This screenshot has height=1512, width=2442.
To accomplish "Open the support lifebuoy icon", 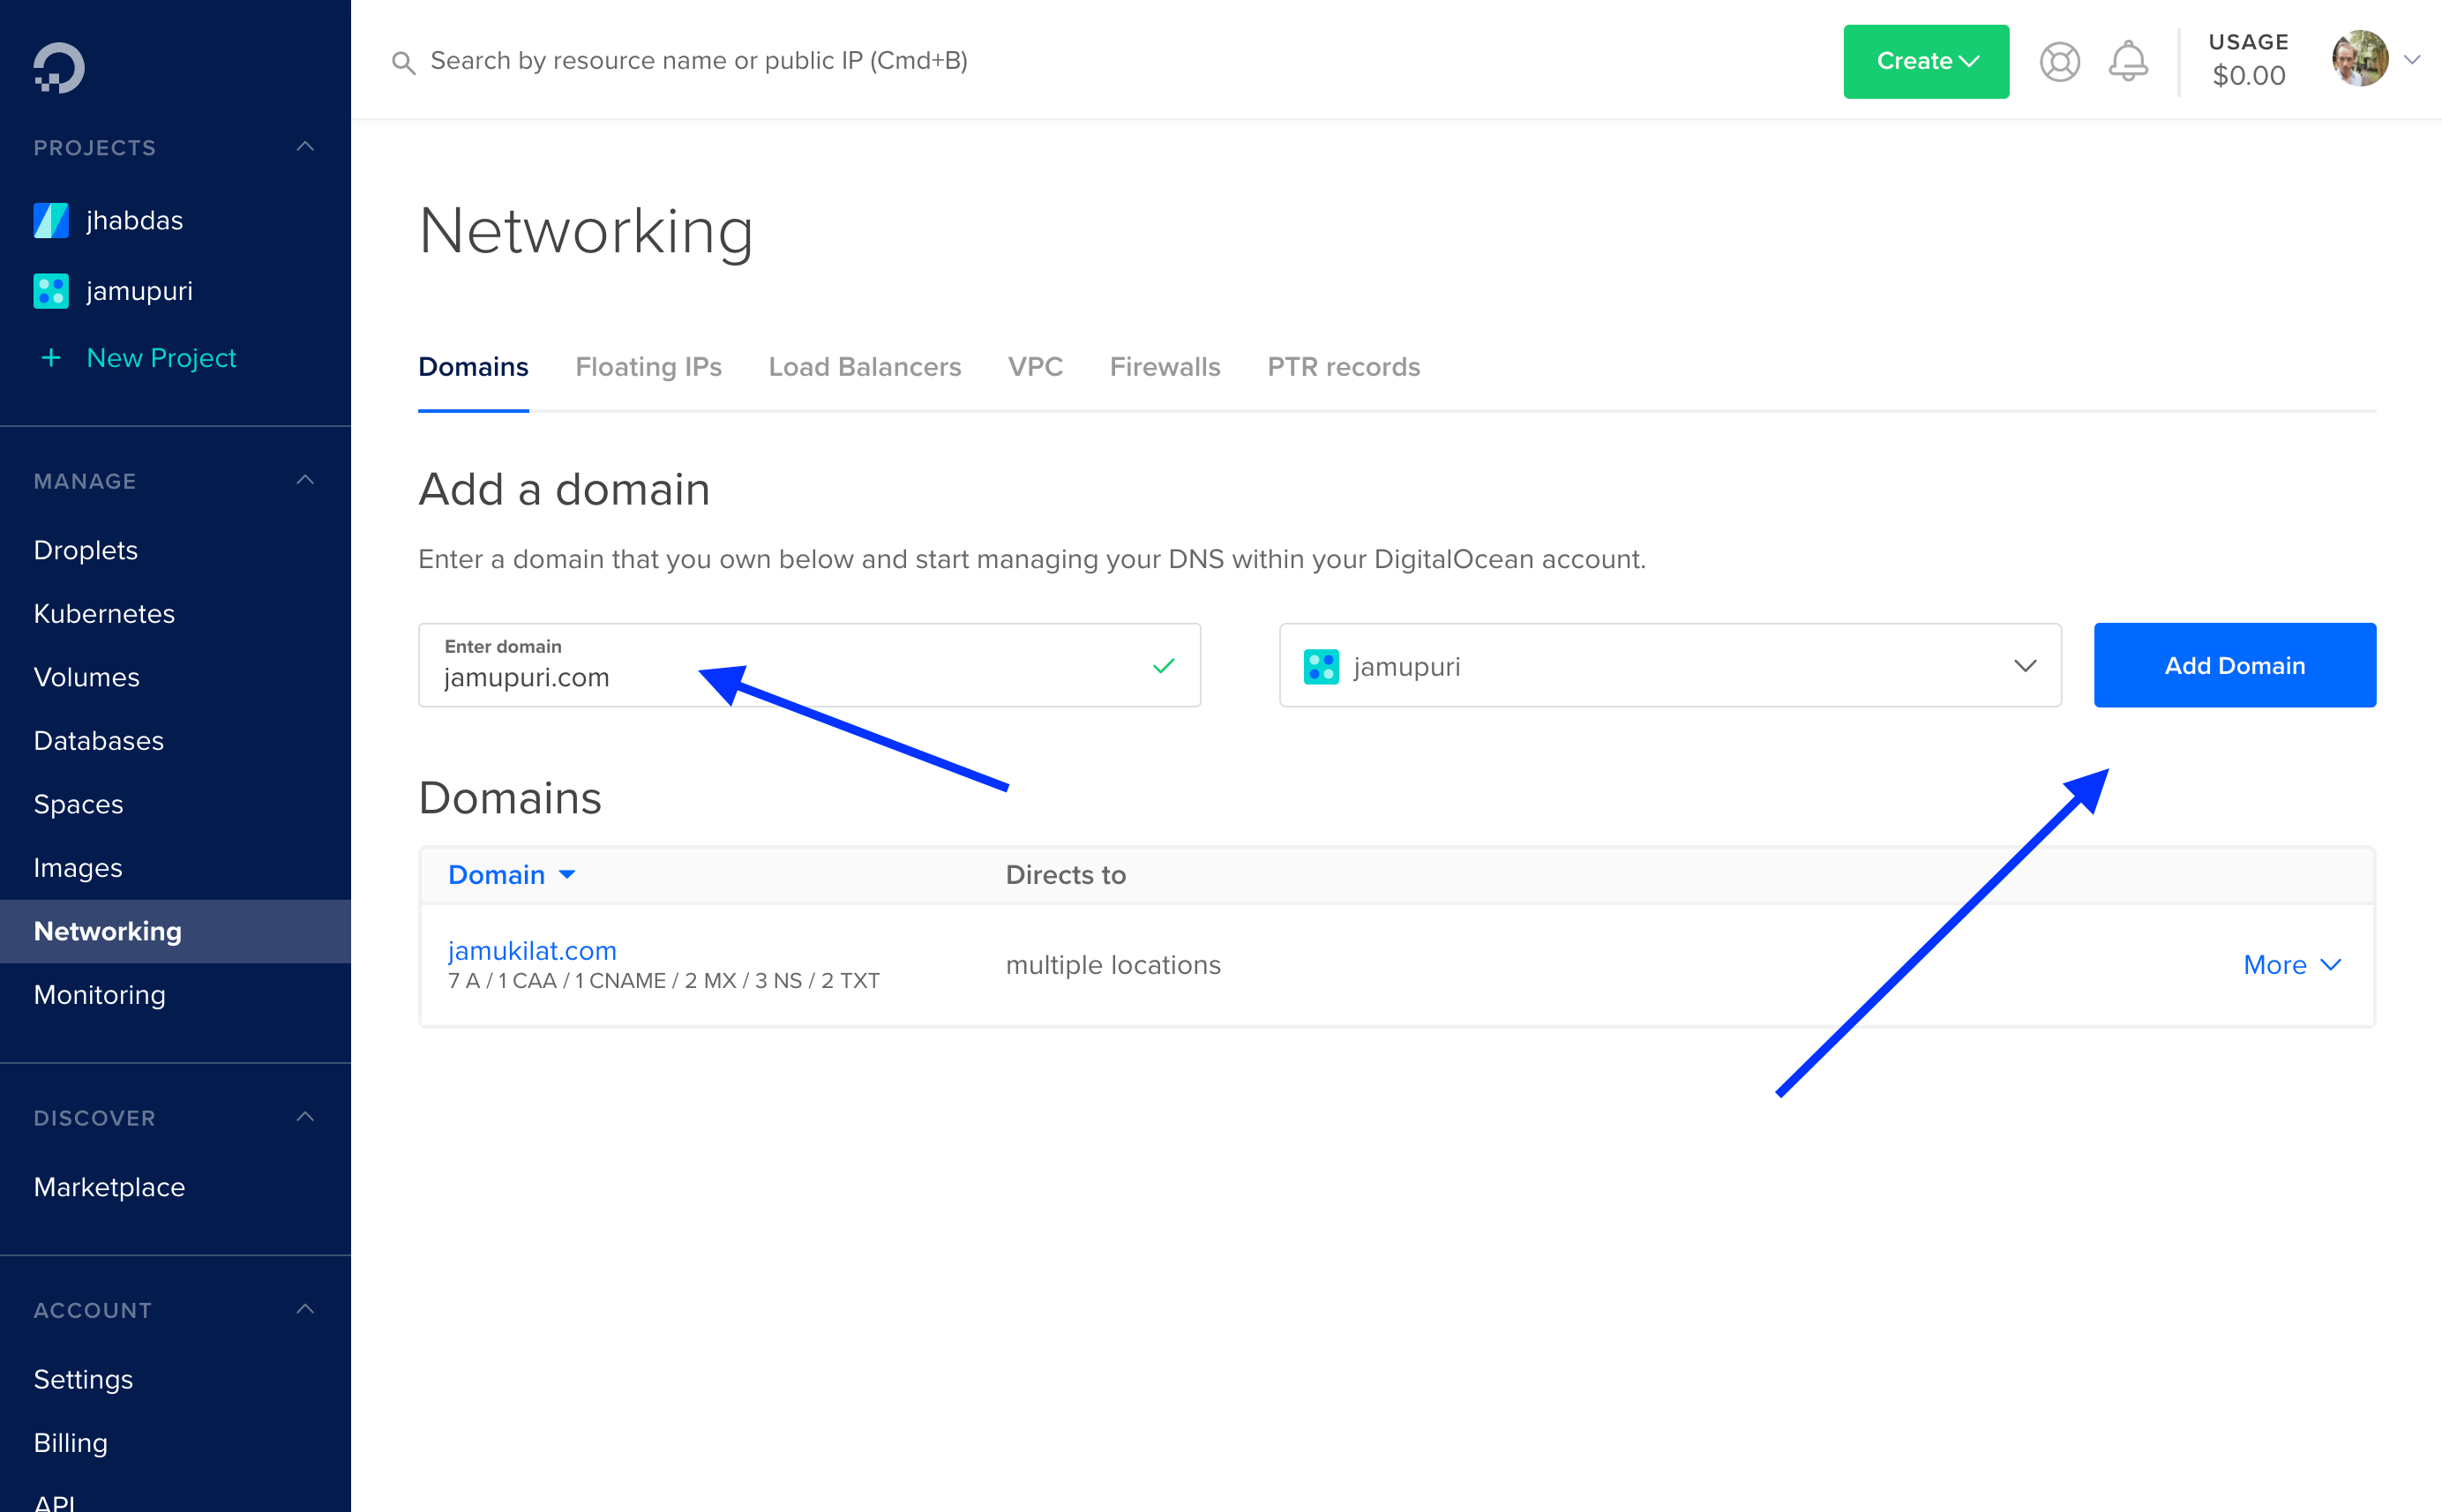I will point(2059,62).
